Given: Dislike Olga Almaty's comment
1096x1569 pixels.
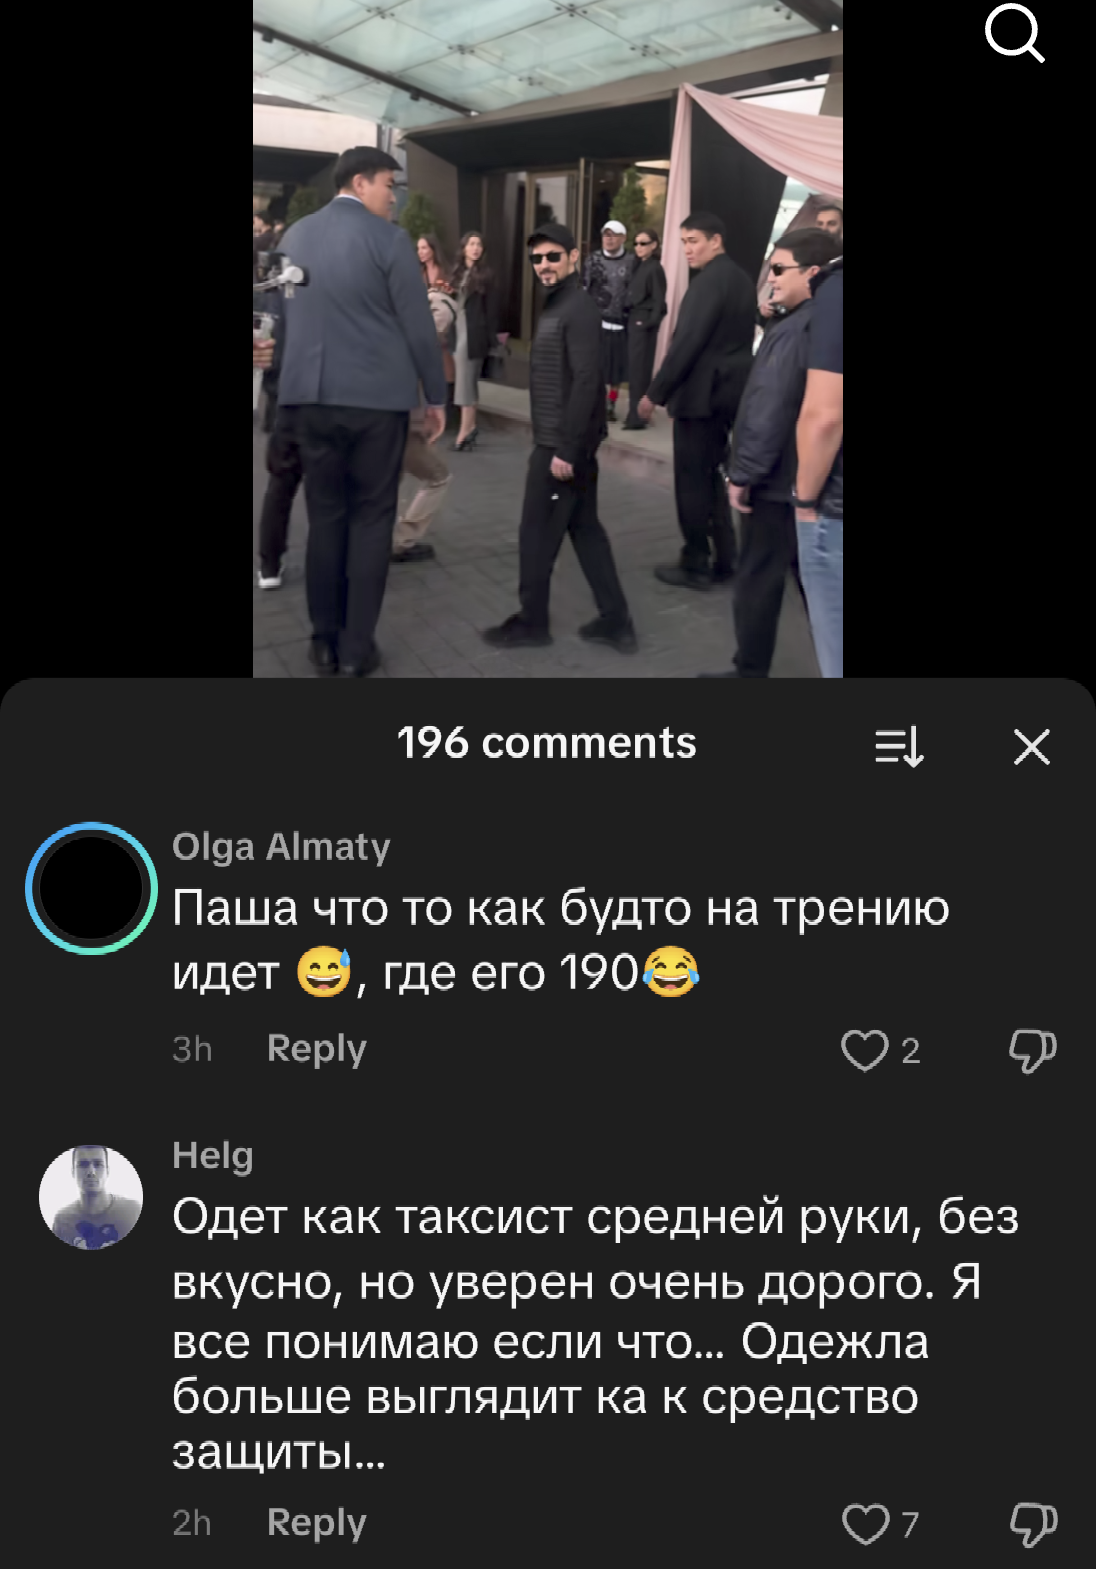Looking at the screenshot, I should click(x=1032, y=1050).
